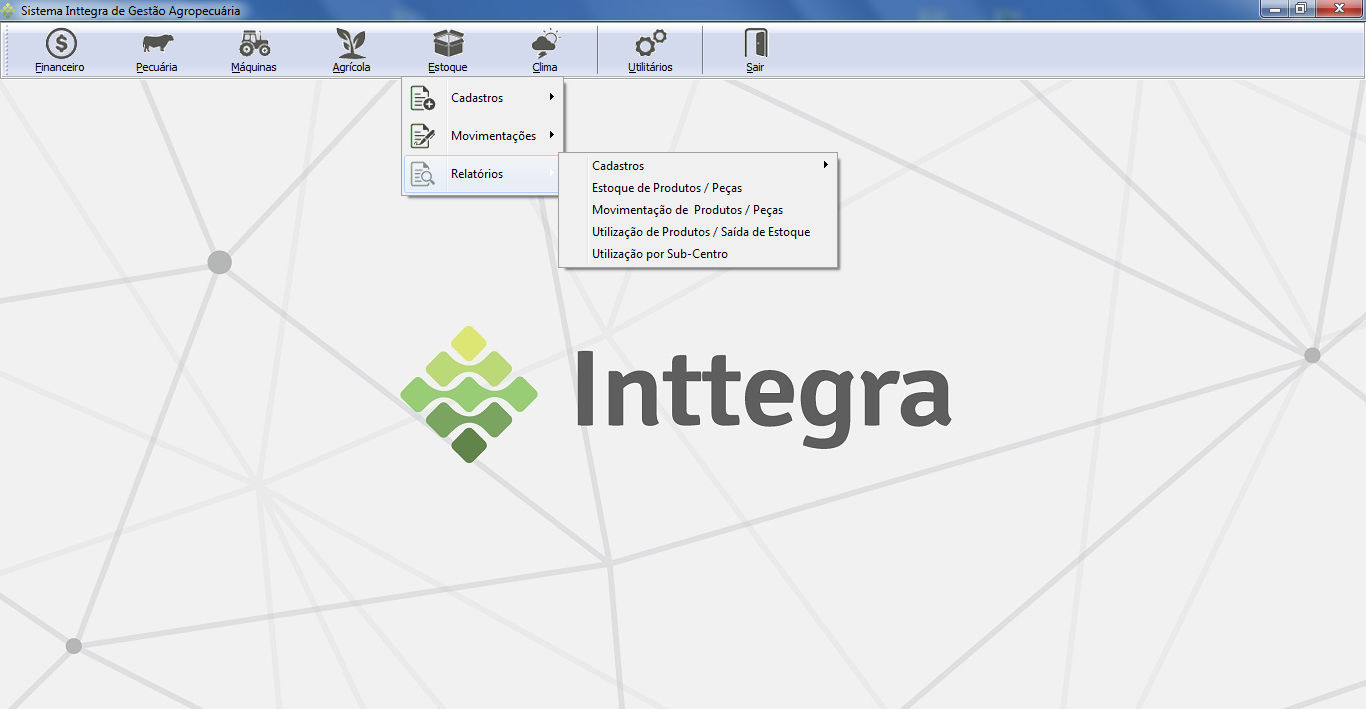1366x709 pixels.
Task: Click the Sair door icon
Action: 755,44
